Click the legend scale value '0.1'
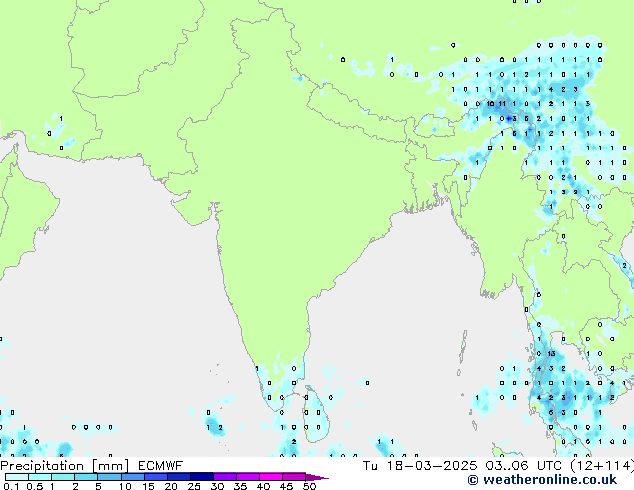The width and height of the screenshot is (634, 490). [x=11, y=486]
